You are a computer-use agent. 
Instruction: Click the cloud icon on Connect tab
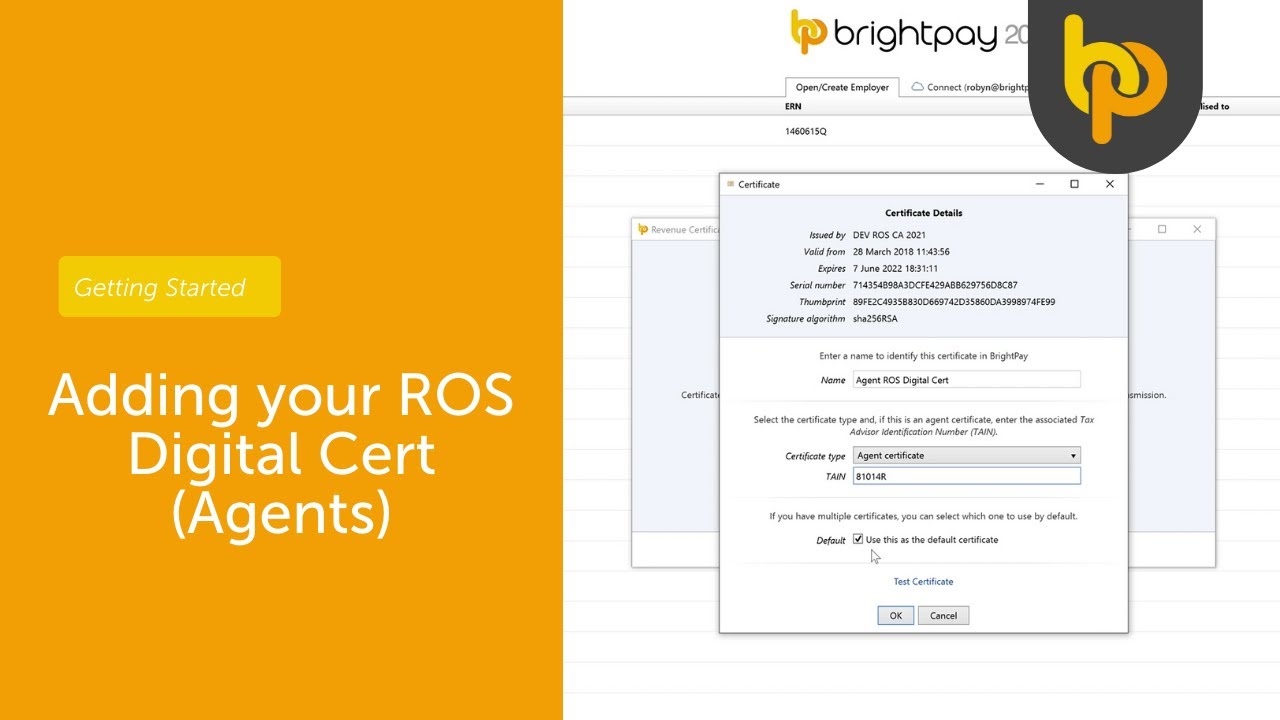click(917, 87)
